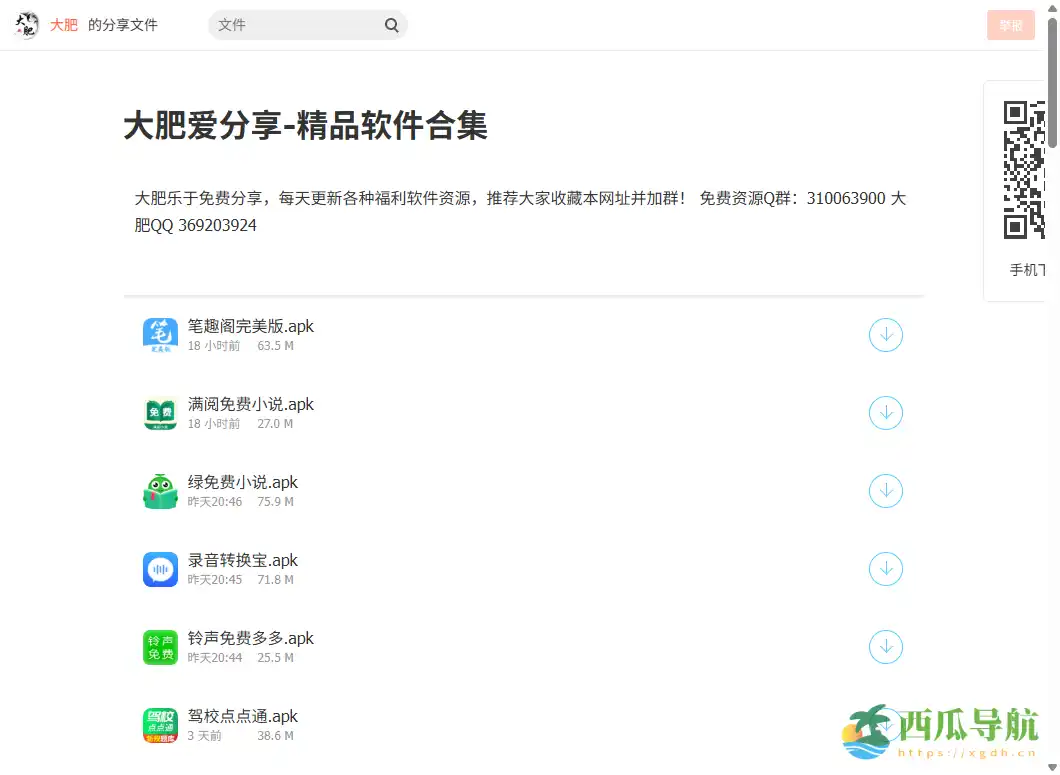Click the 绿免费小说 parrot app icon
The width and height of the screenshot is (1060, 775).
pos(160,491)
